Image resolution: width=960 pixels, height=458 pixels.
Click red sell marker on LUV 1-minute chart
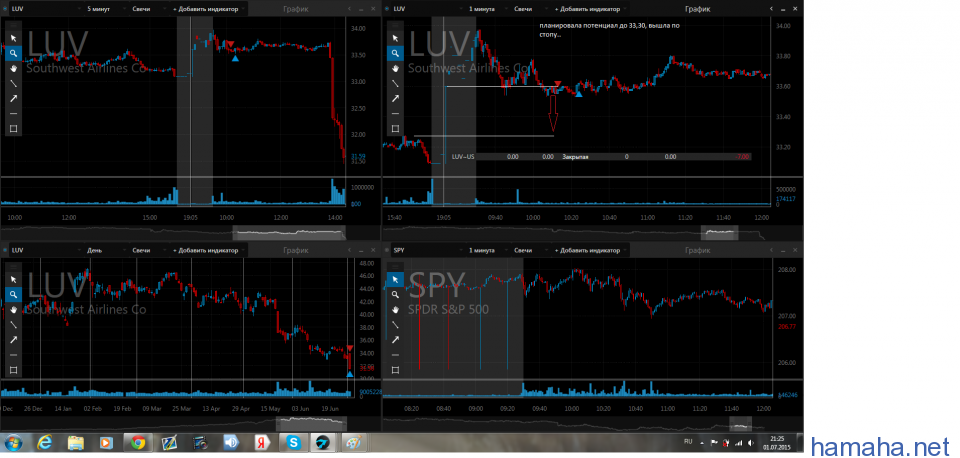557,83
